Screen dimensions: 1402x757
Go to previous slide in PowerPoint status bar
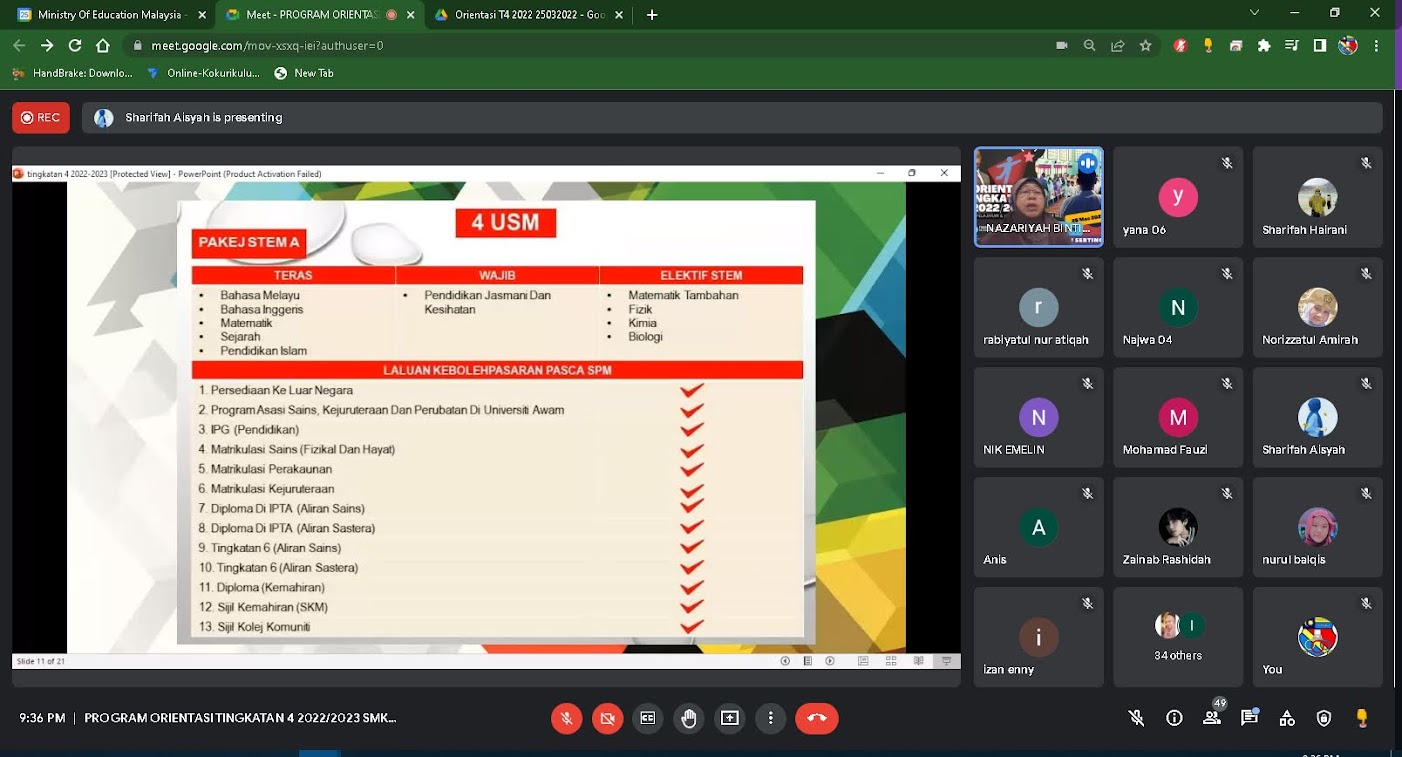pyautogui.click(x=785, y=661)
